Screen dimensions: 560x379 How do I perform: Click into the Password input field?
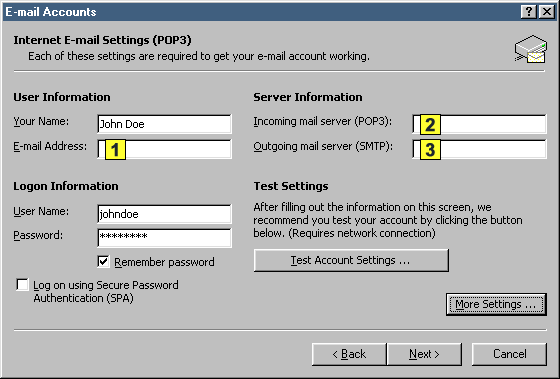(164, 238)
